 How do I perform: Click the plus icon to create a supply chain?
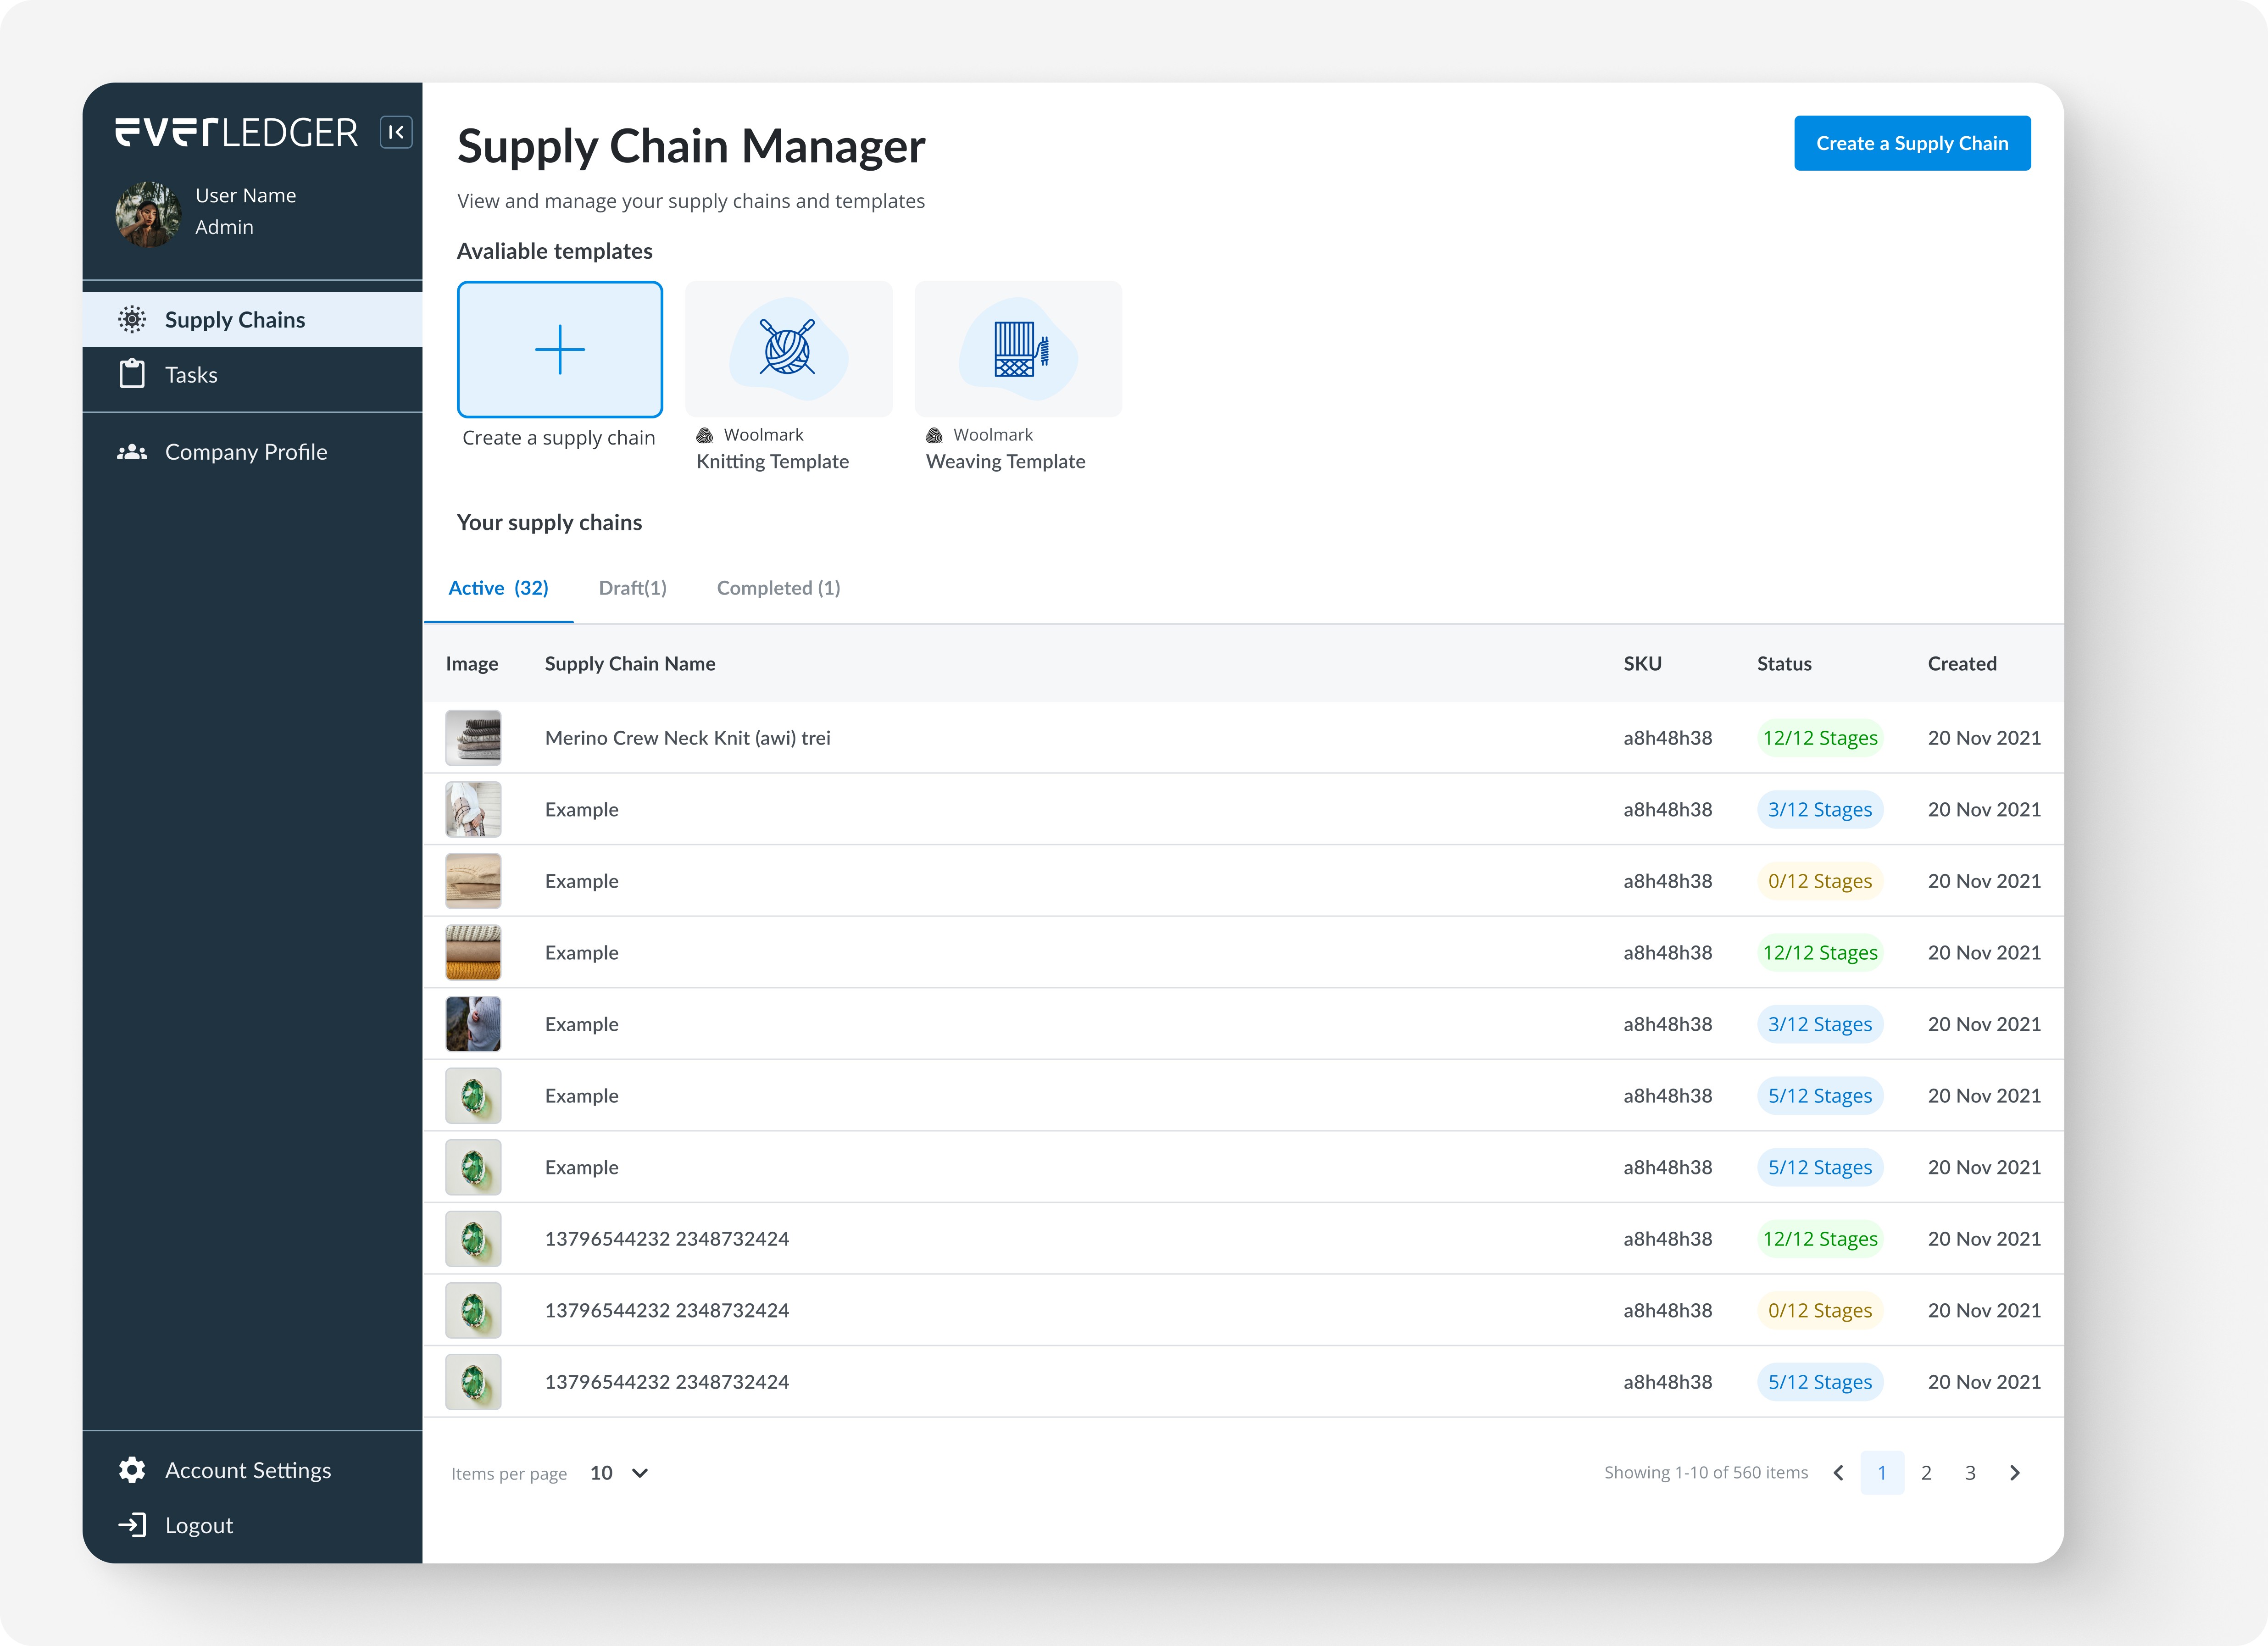click(559, 349)
